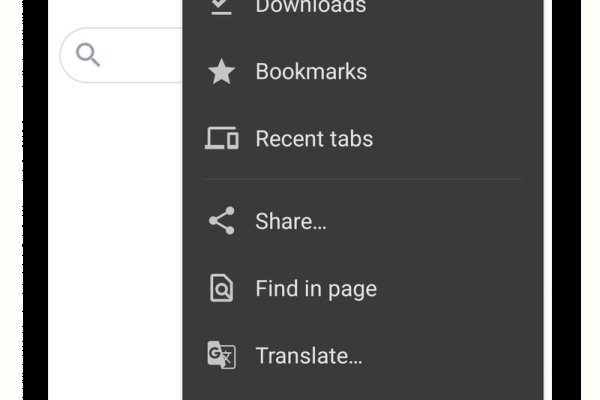Tap the white page area below the search box
This screenshot has width=600, height=400.
point(115,250)
